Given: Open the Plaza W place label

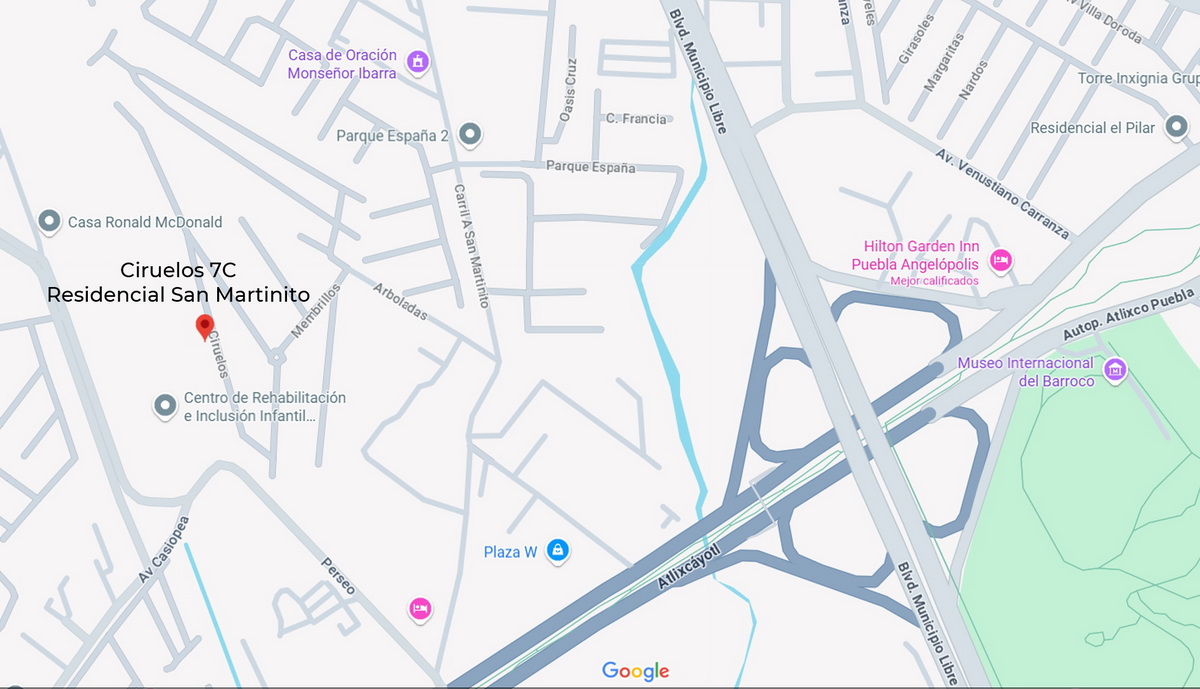Looking at the screenshot, I should click(x=511, y=552).
